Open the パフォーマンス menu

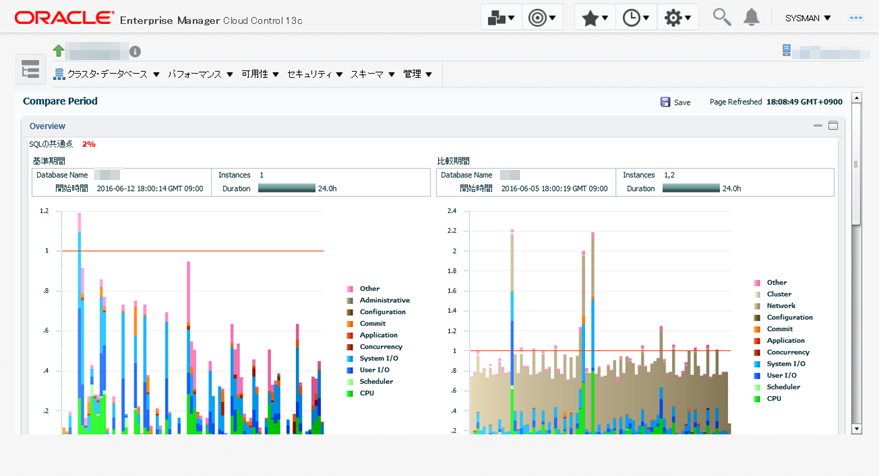click(200, 74)
